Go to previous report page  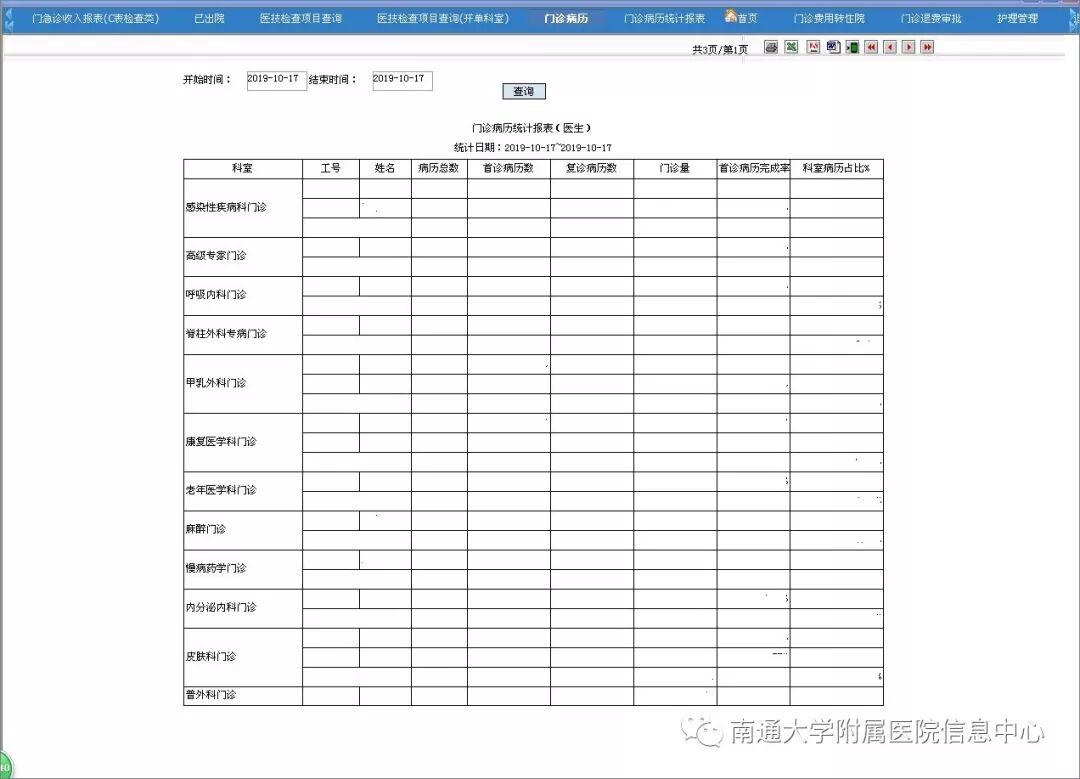pos(890,47)
